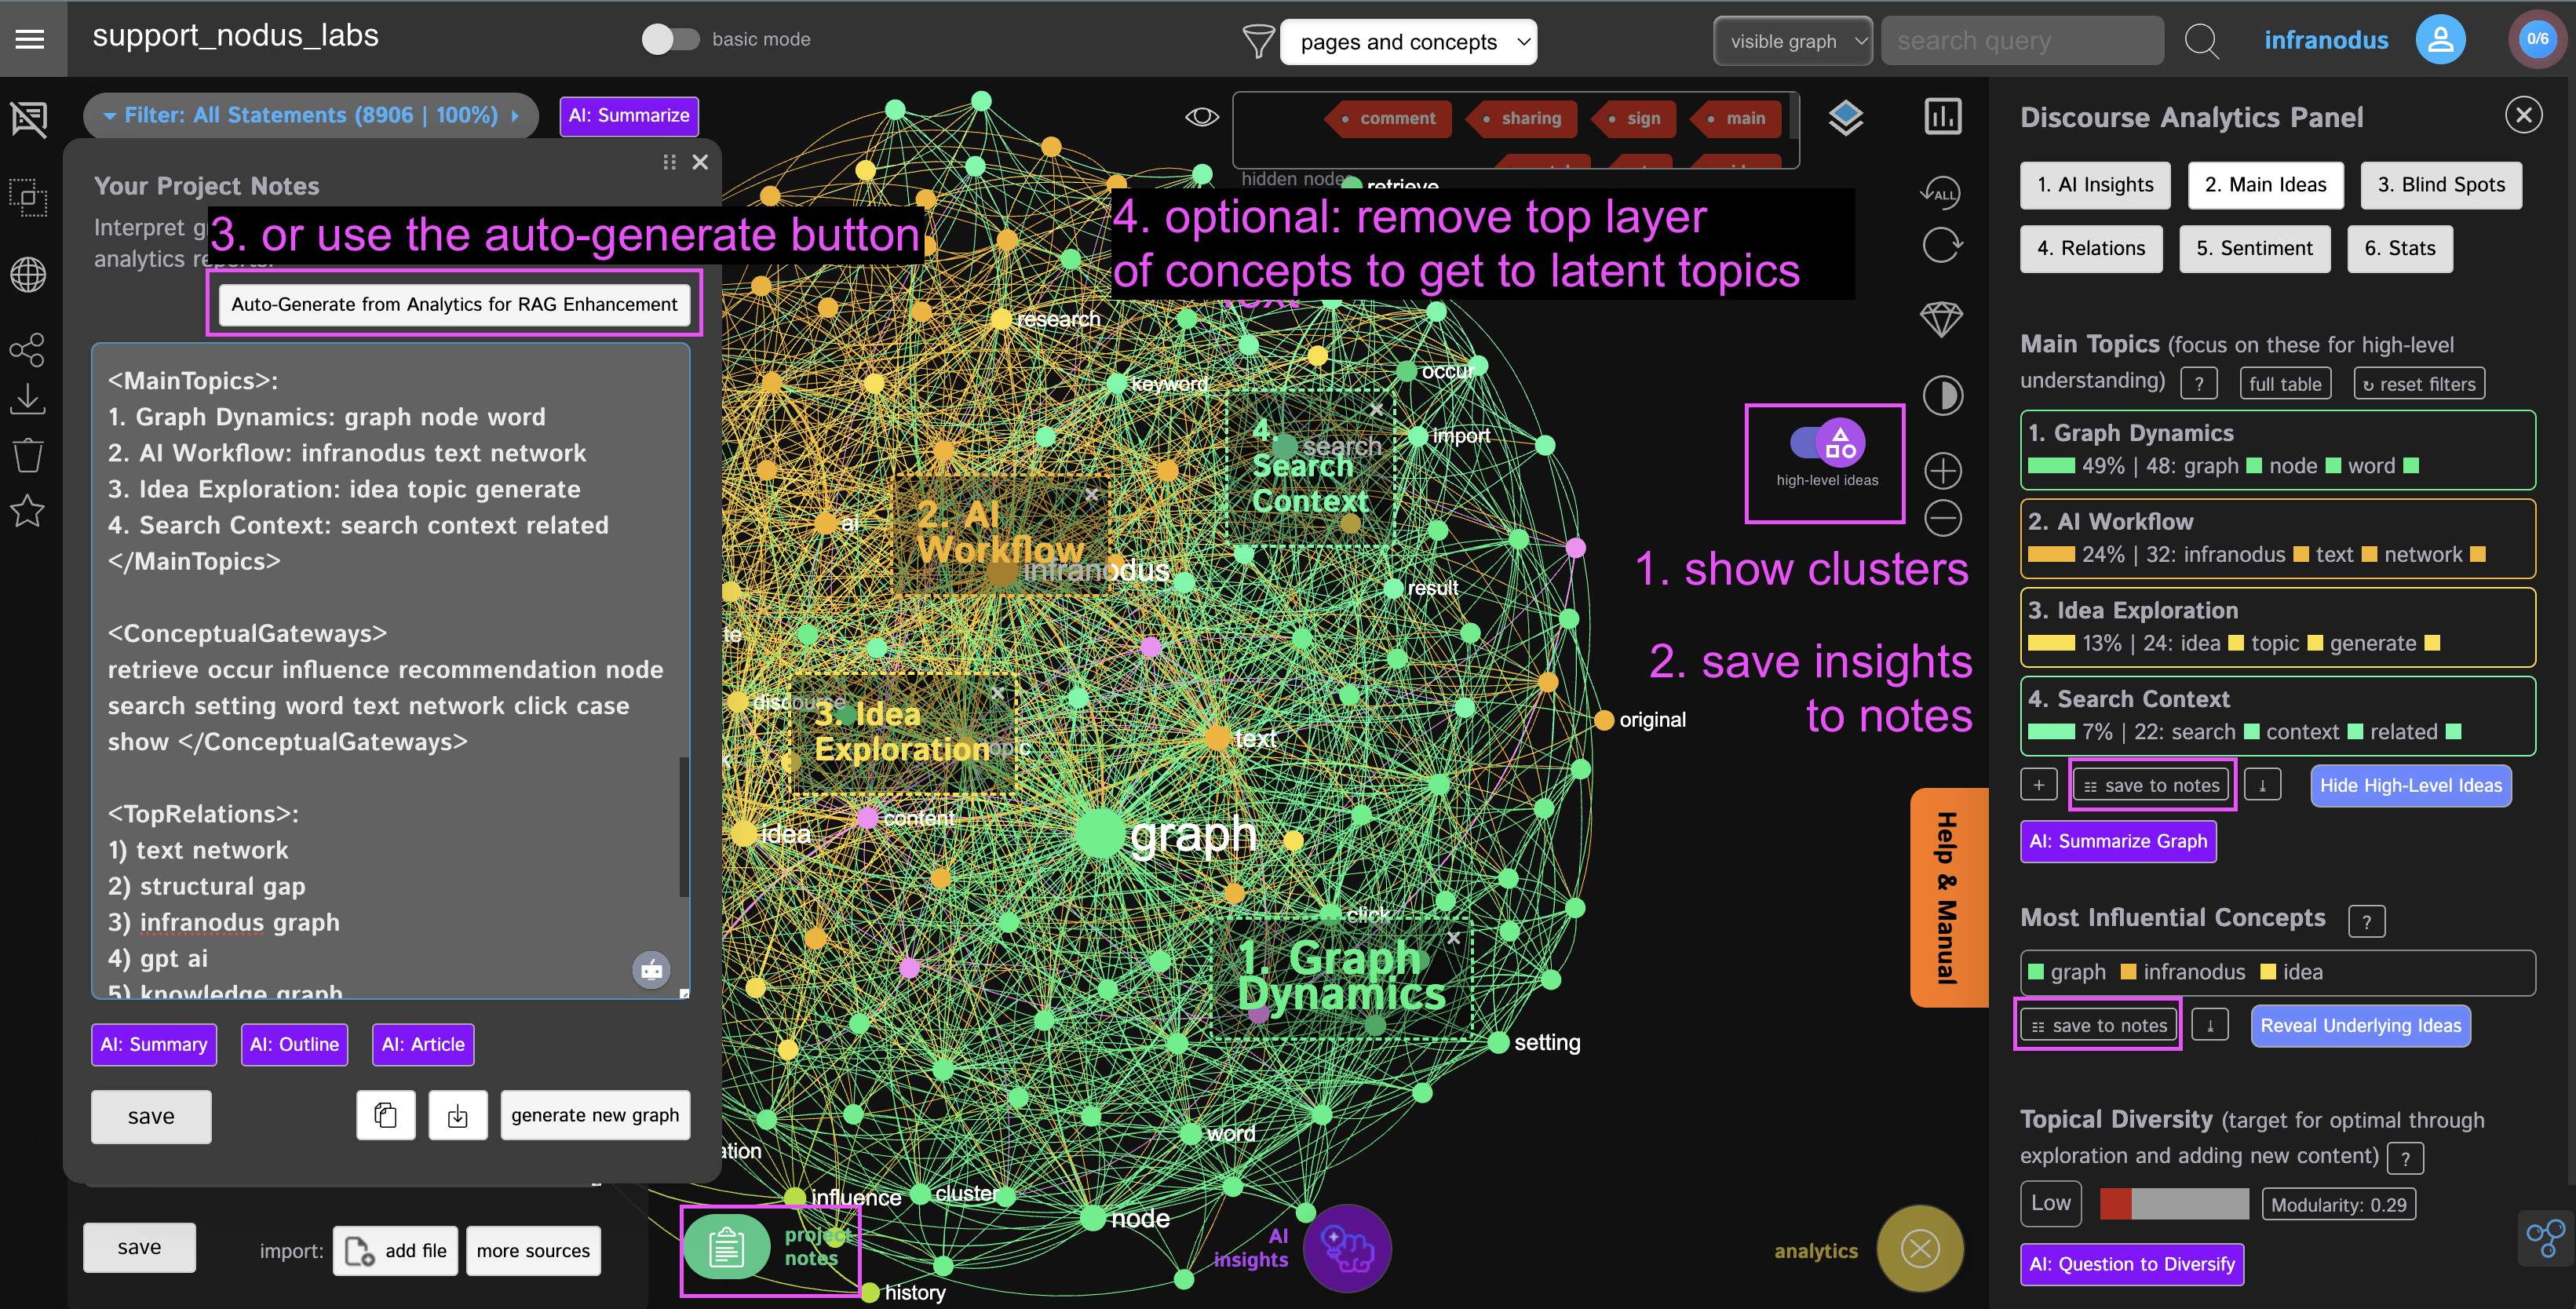Click the drag handle of notes panel

coord(669,162)
